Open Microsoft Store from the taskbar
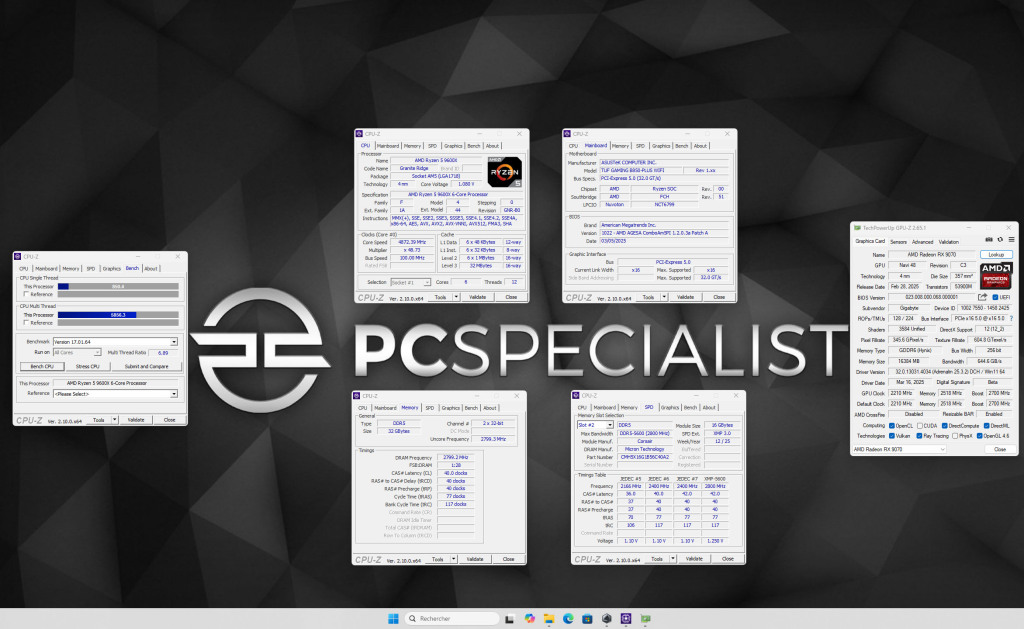 click(x=587, y=619)
